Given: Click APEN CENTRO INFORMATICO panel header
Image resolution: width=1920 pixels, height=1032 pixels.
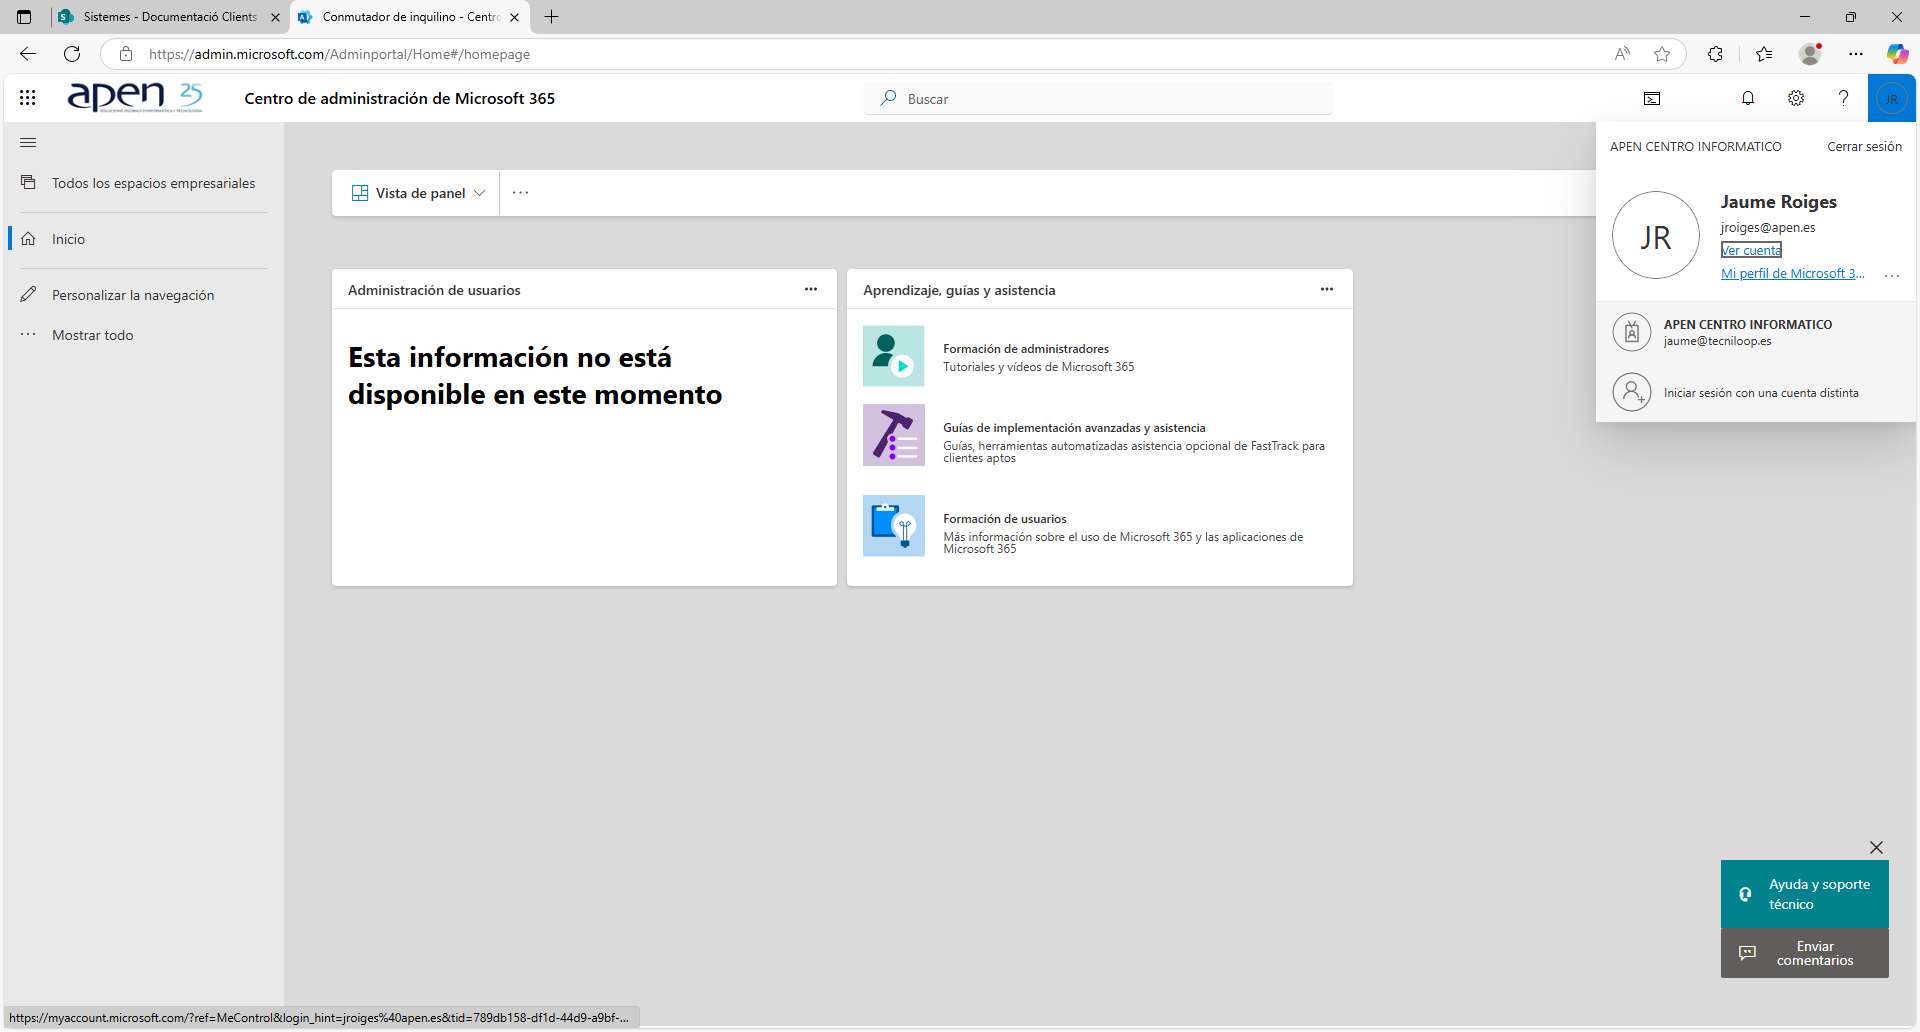Looking at the screenshot, I should click(1695, 146).
